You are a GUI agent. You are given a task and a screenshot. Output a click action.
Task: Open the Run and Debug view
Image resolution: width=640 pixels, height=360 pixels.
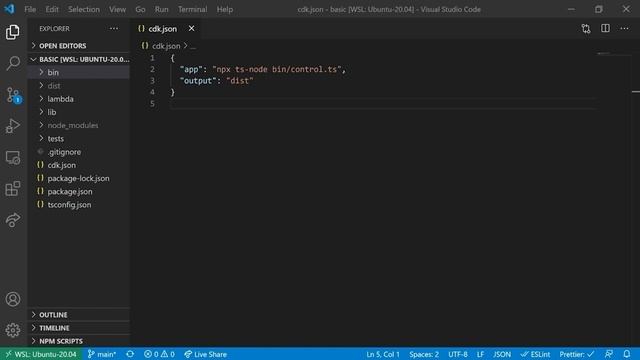pos(13,126)
